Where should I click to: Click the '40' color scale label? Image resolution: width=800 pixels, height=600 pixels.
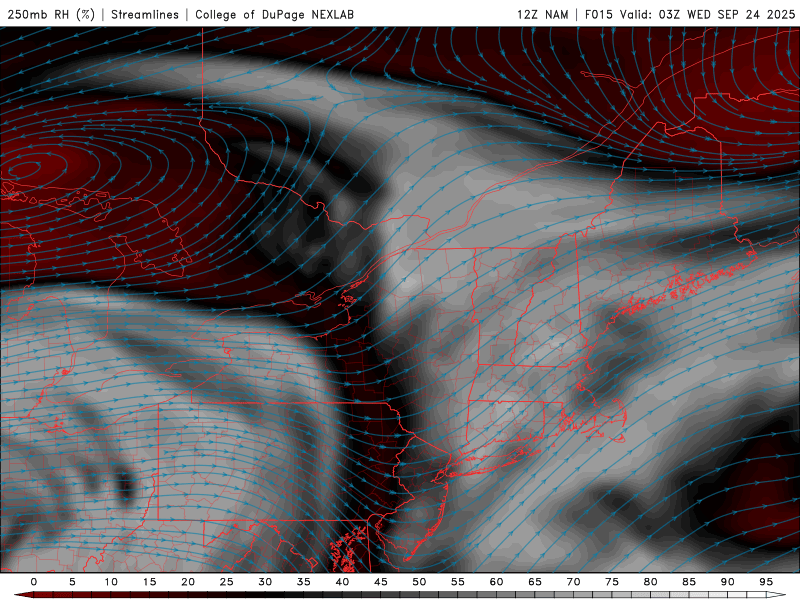pos(342,582)
